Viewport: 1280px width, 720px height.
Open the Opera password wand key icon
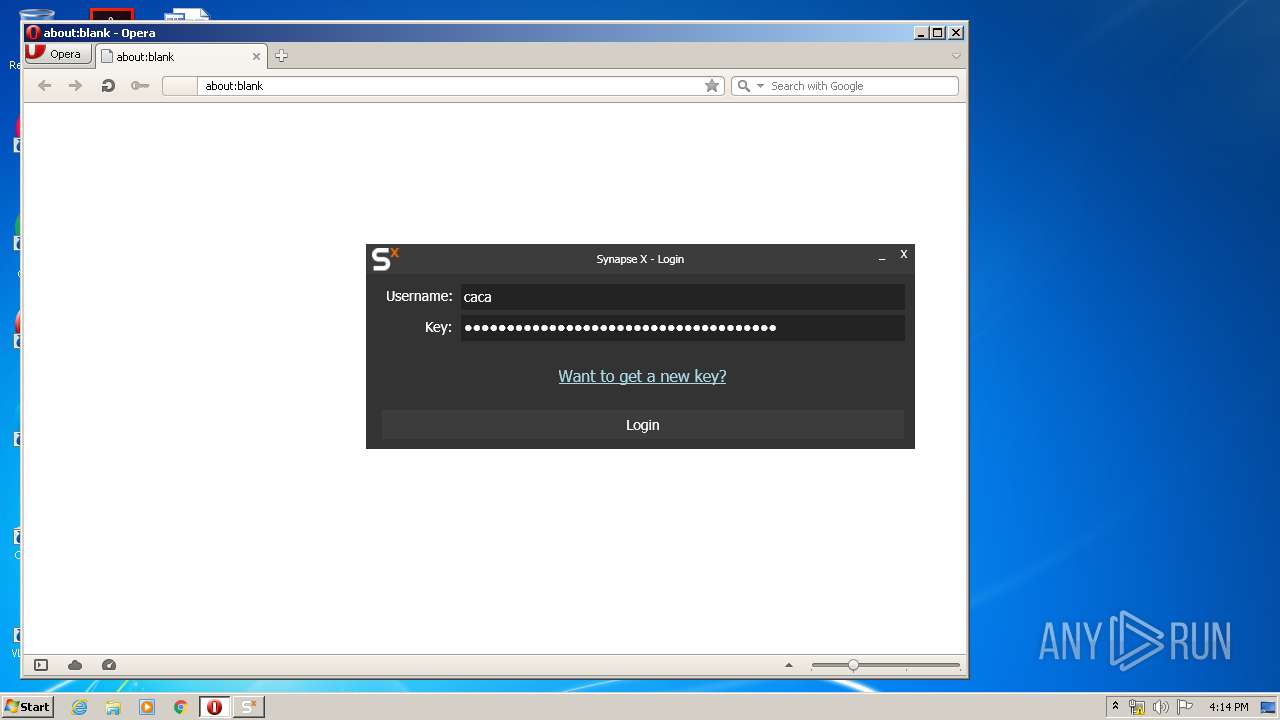click(x=140, y=86)
